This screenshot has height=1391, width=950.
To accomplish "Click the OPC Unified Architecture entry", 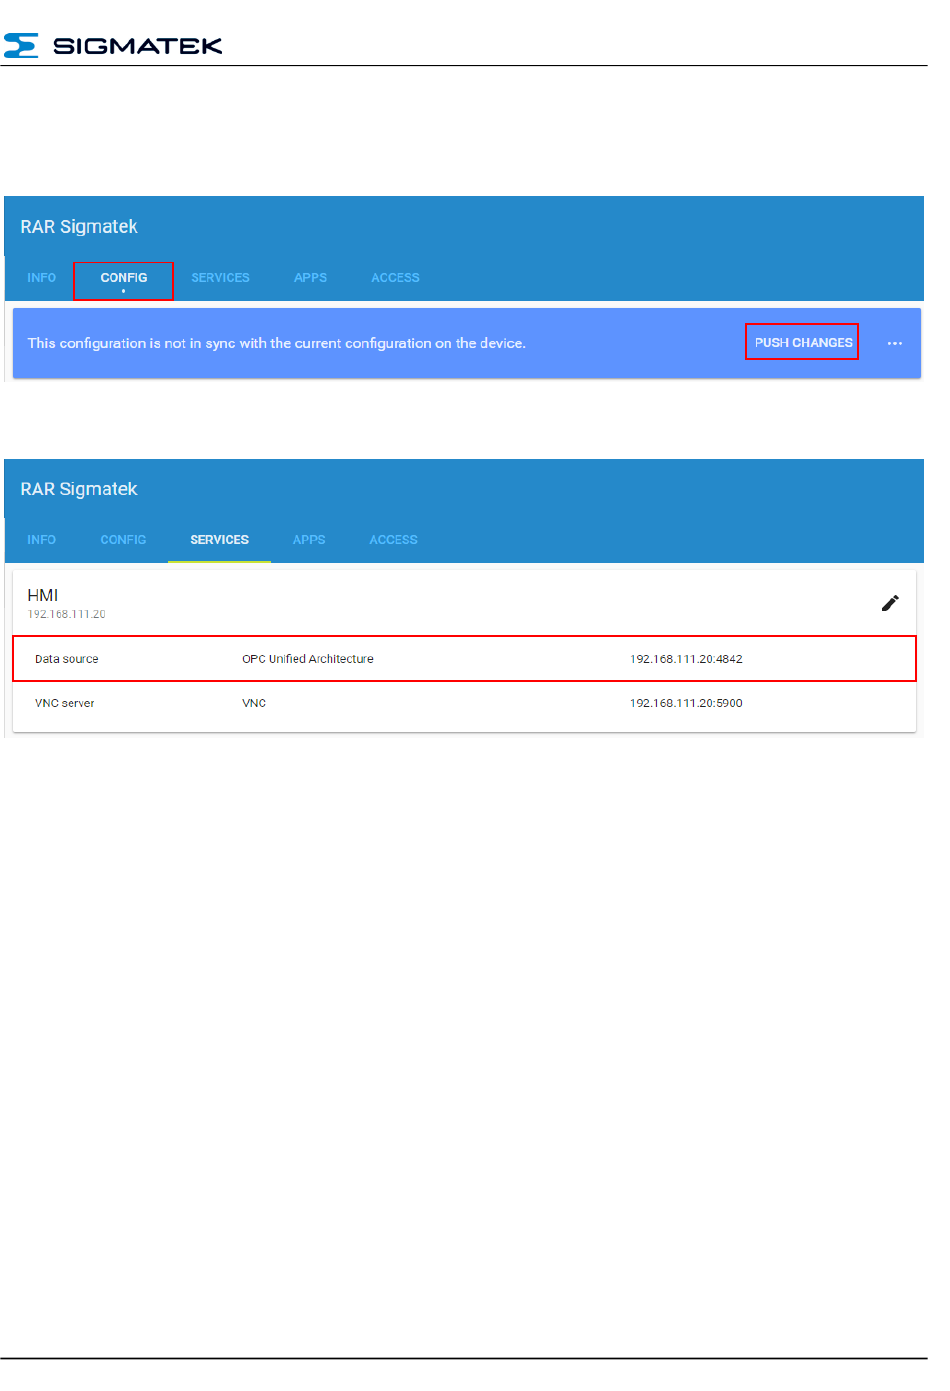I will [308, 659].
